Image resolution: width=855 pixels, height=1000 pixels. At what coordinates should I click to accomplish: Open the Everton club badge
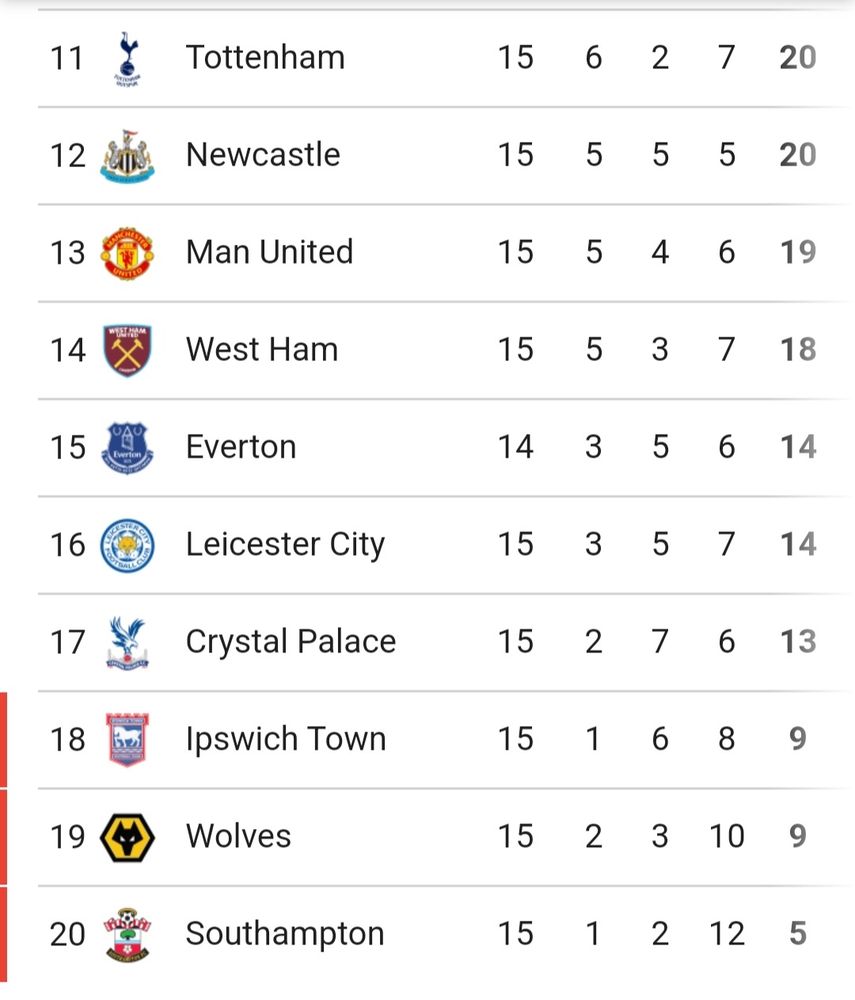[127, 447]
